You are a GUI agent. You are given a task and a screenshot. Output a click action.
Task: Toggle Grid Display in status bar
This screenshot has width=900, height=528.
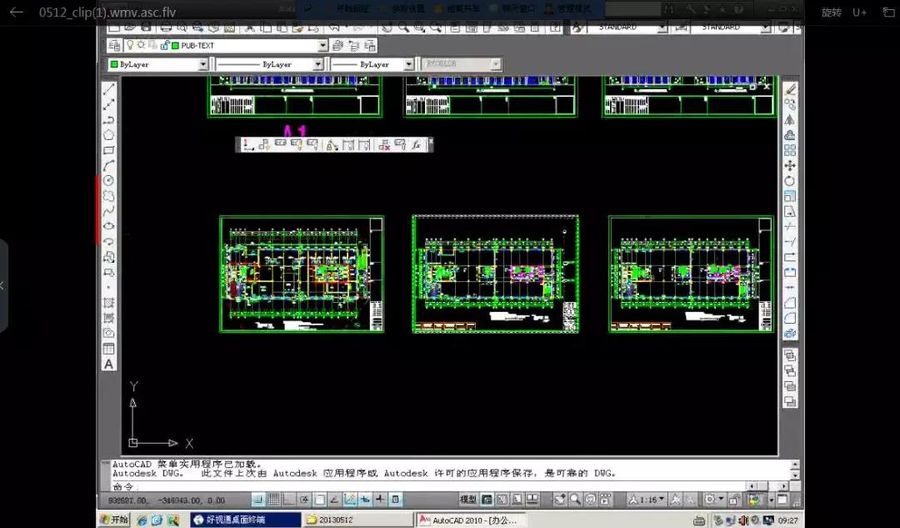274,499
